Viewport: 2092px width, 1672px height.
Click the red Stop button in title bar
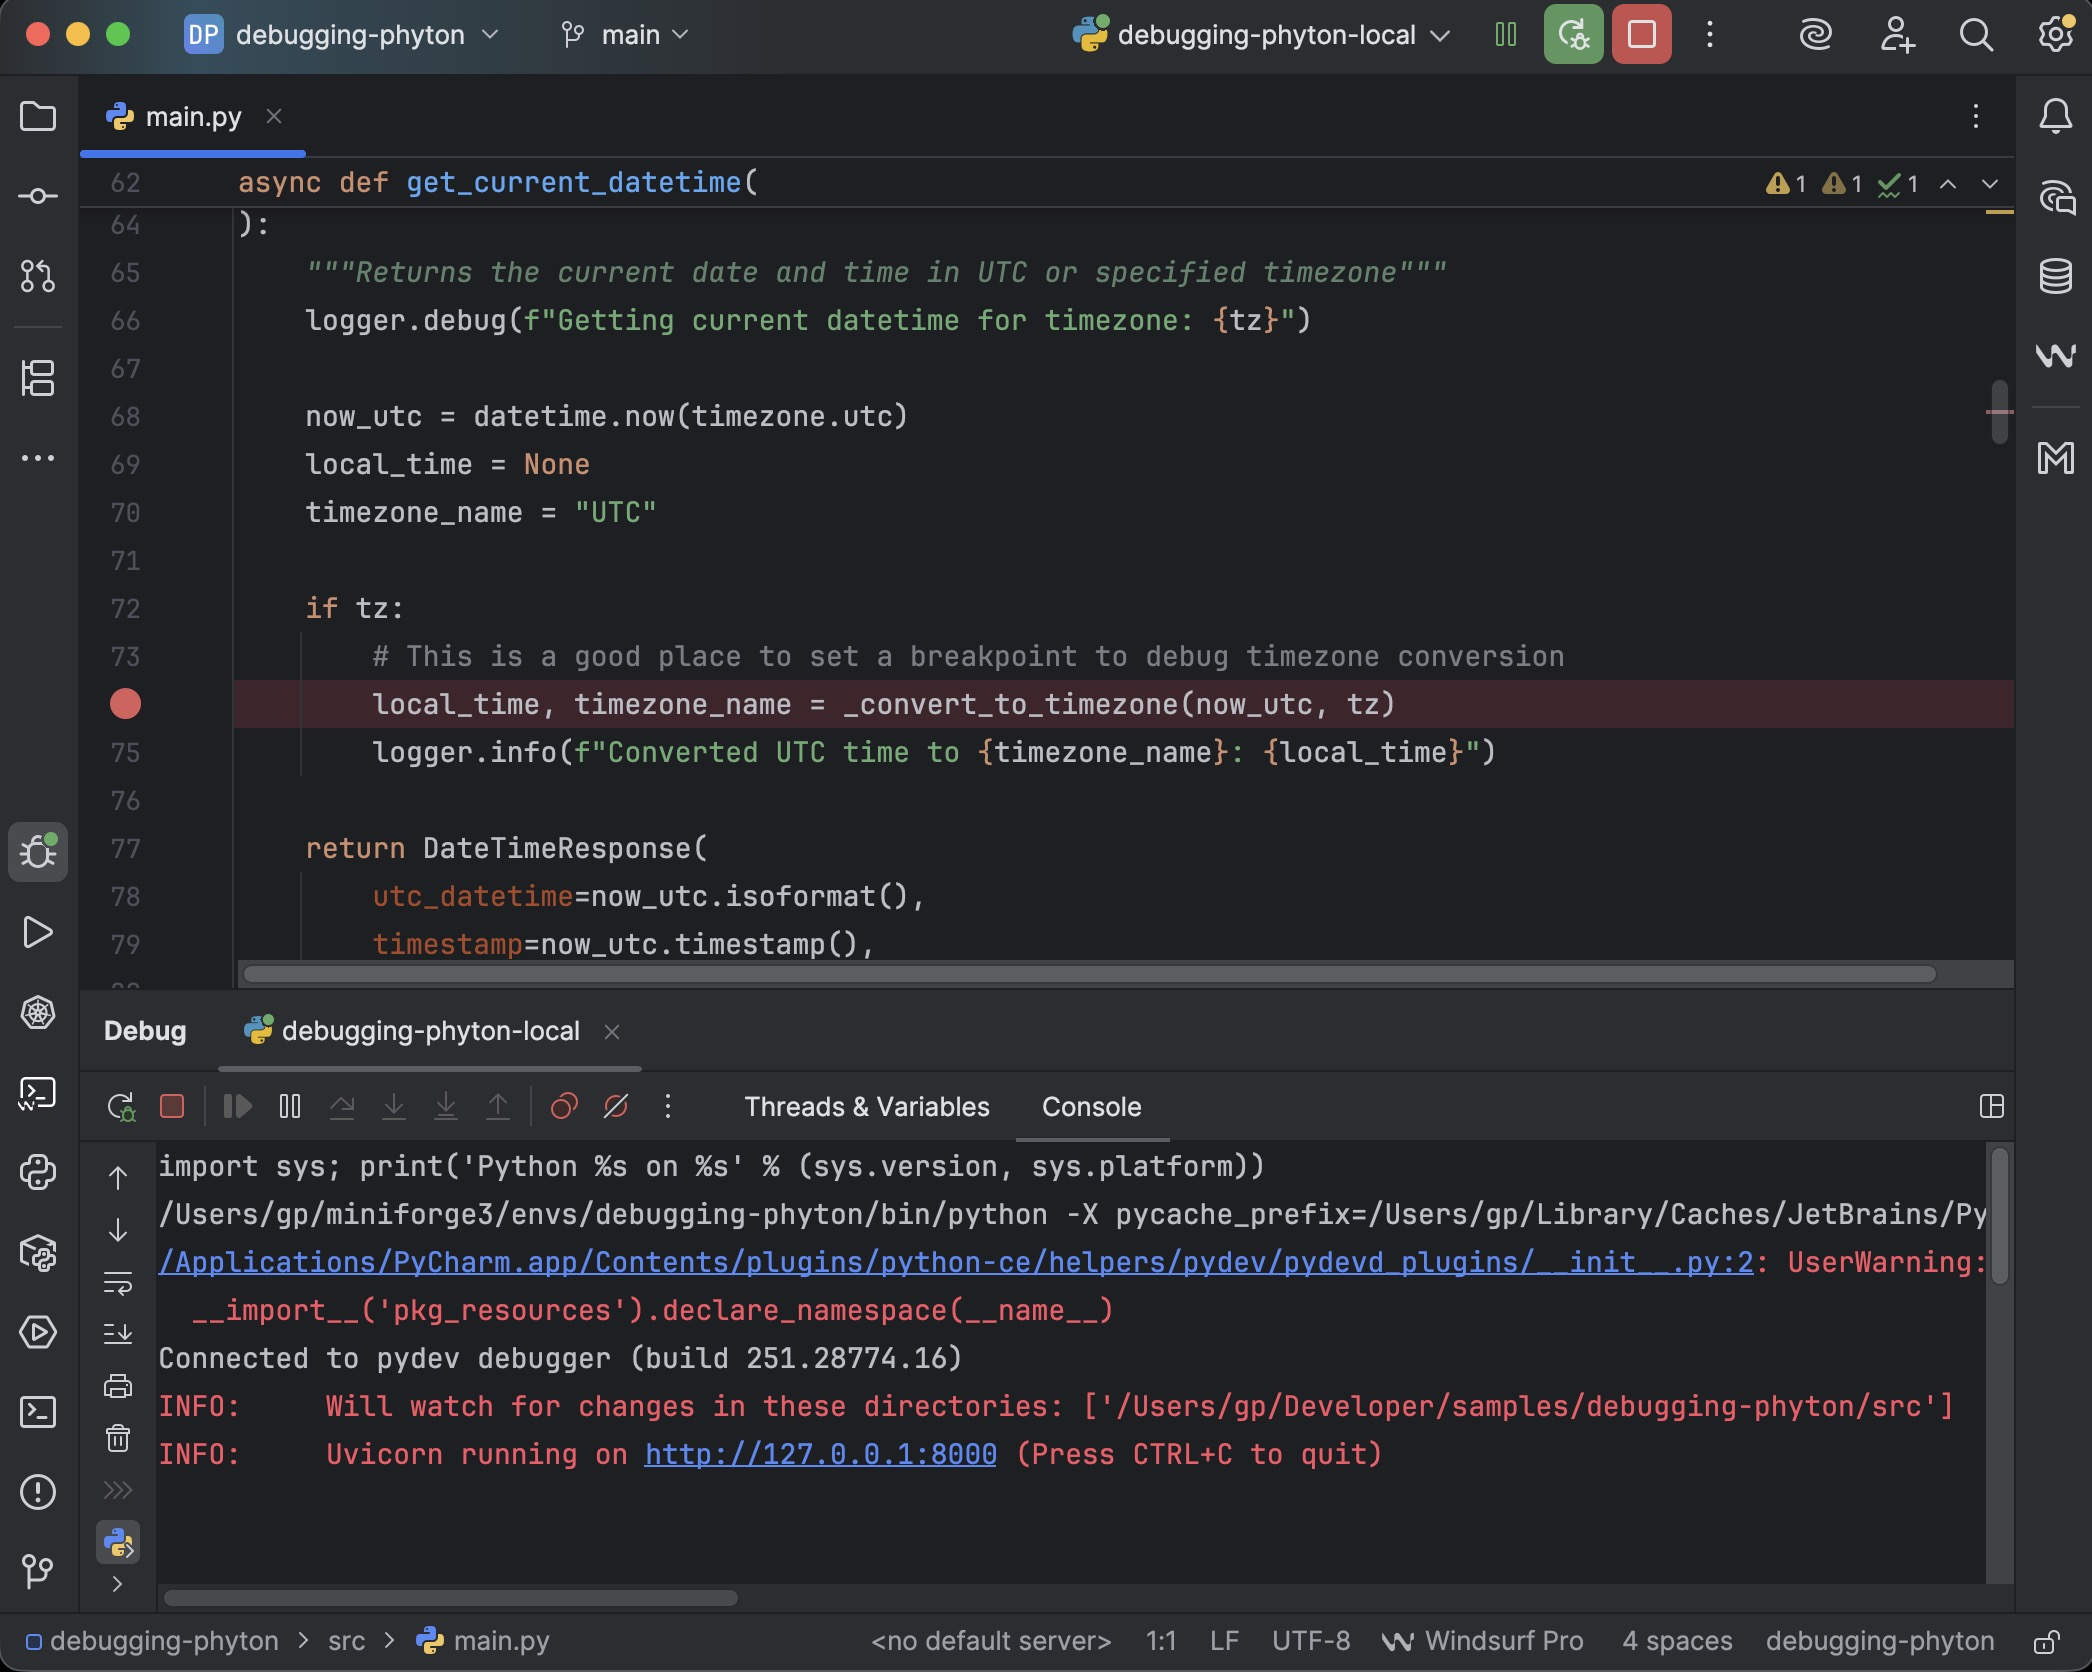(1641, 35)
